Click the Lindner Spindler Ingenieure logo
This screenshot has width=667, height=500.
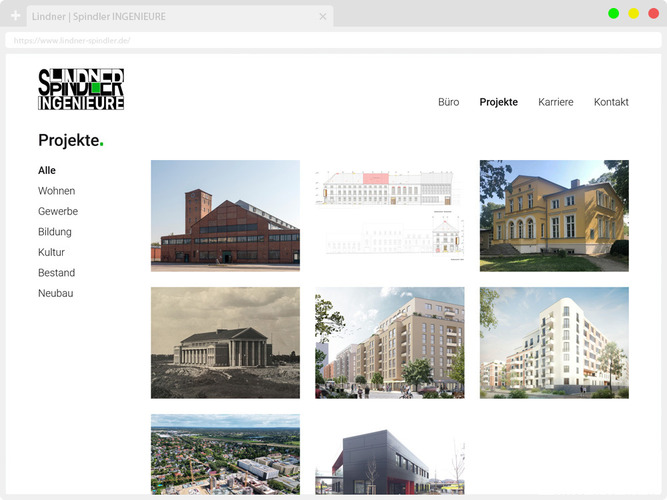tap(81, 89)
